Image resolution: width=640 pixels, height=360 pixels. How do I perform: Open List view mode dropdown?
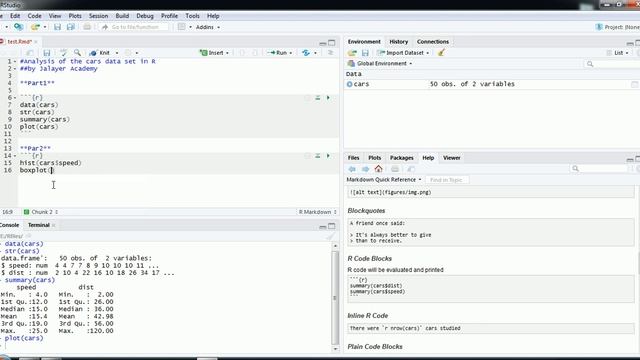pos(618,53)
